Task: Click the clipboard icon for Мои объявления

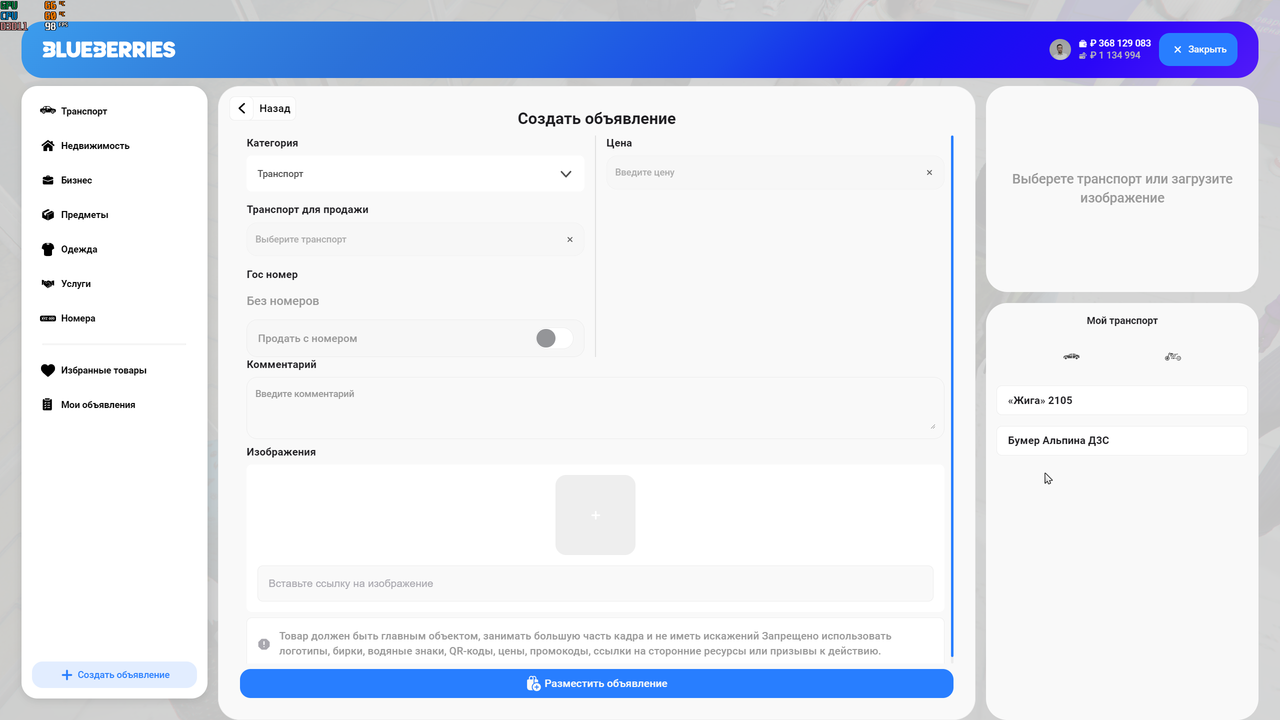Action: tap(47, 405)
